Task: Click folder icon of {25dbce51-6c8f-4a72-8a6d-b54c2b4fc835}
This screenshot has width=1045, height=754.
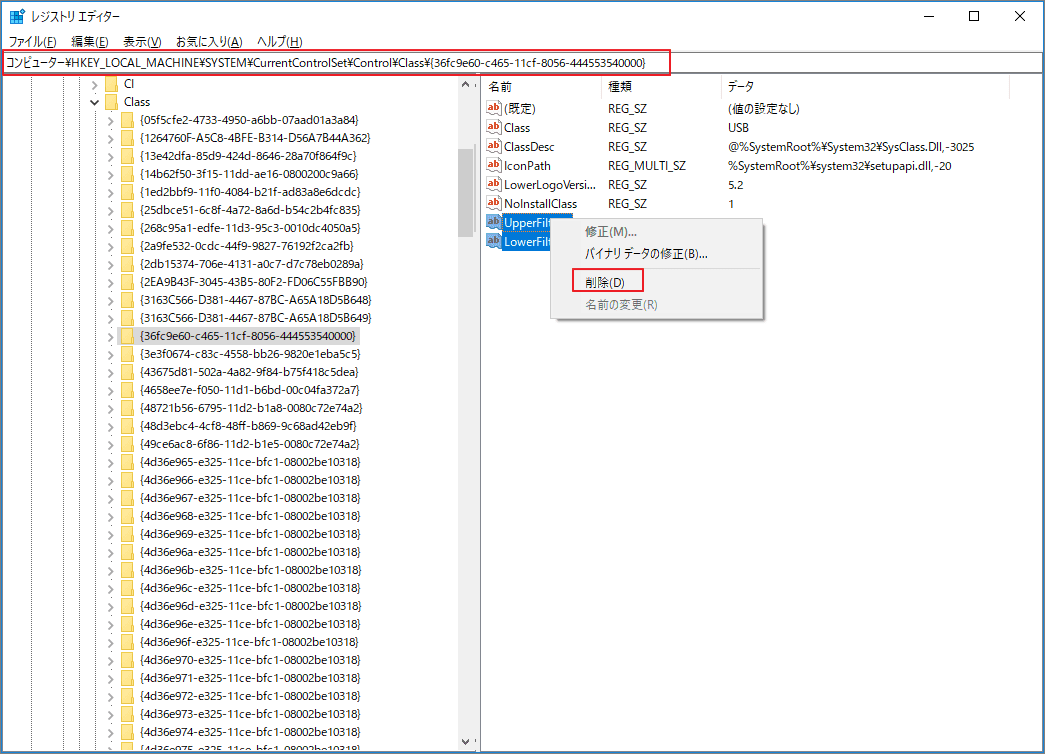Action: (127, 210)
